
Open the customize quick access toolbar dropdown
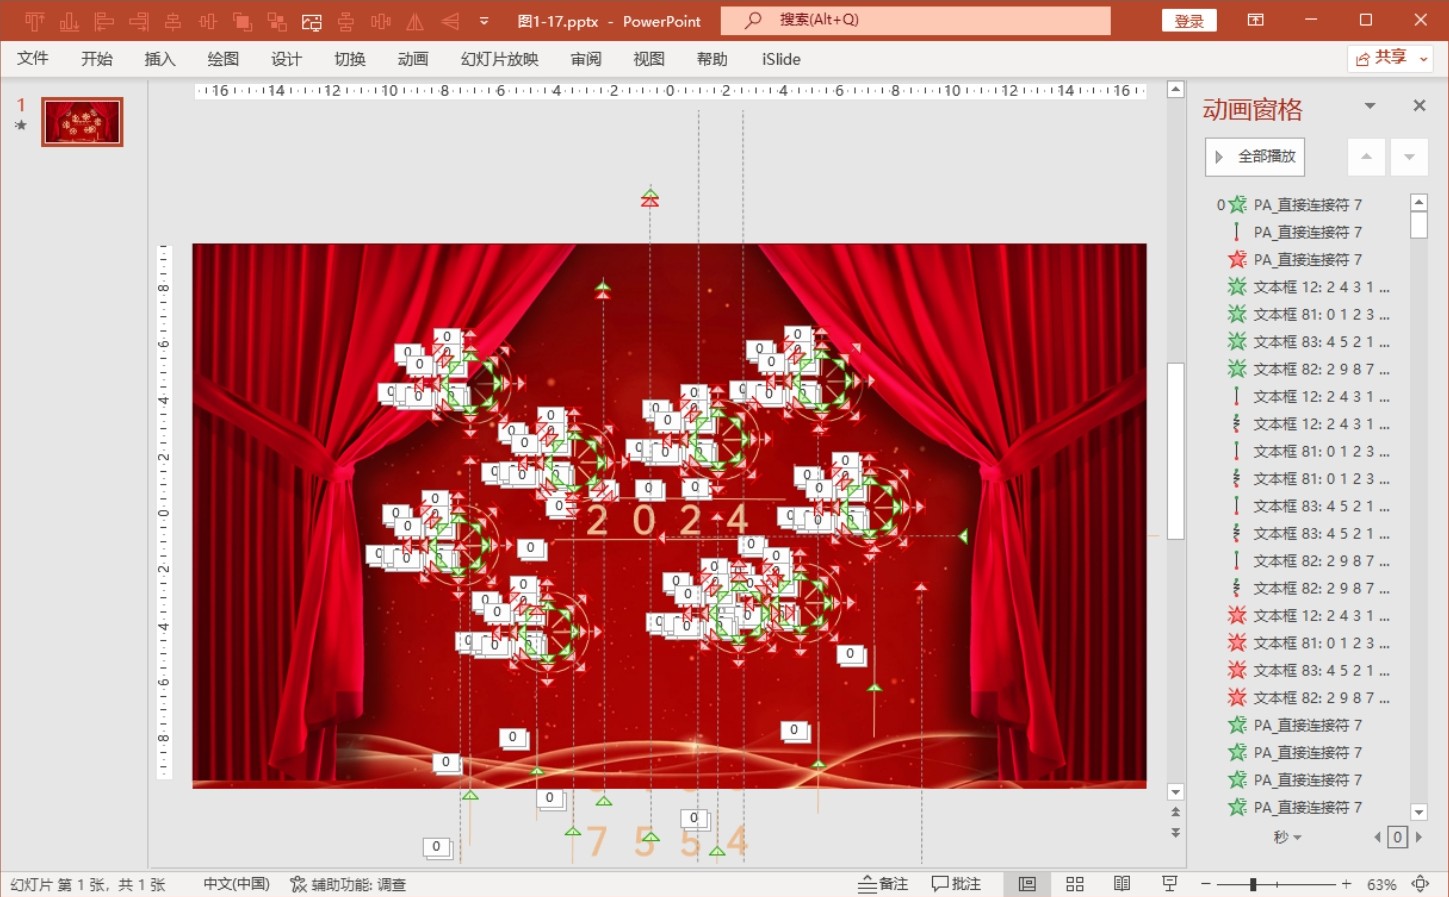(484, 21)
